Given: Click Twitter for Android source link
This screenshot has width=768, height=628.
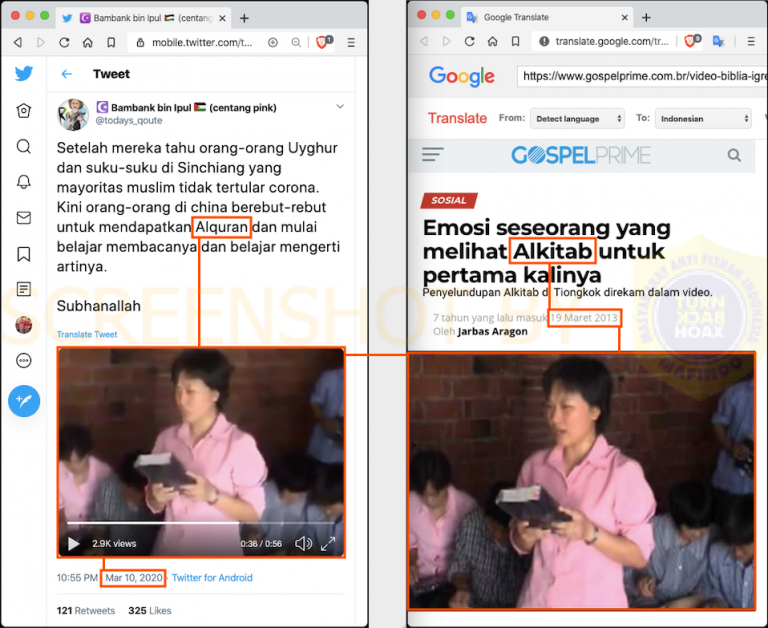Looking at the screenshot, I should (212, 578).
